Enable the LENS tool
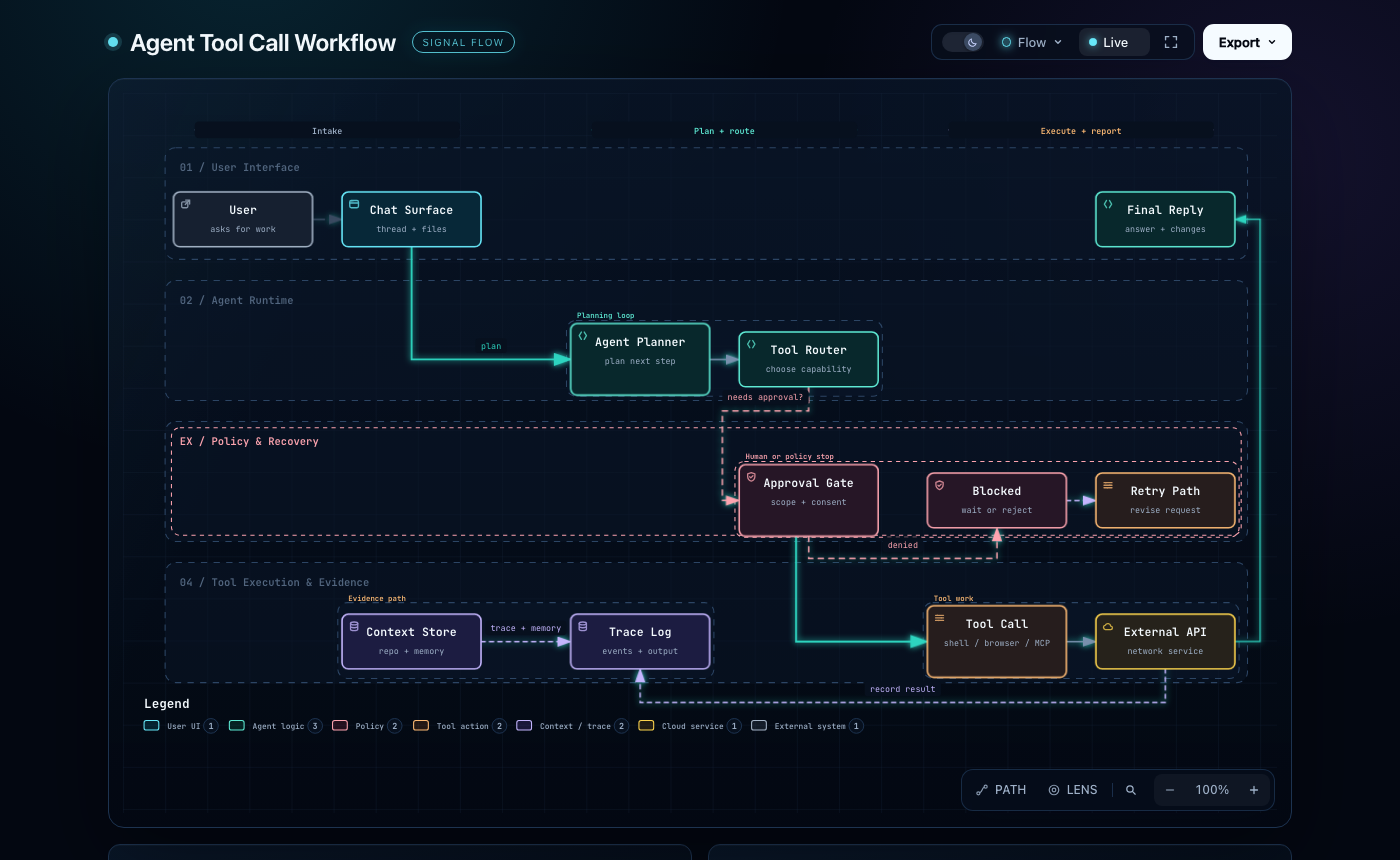 click(1073, 789)
